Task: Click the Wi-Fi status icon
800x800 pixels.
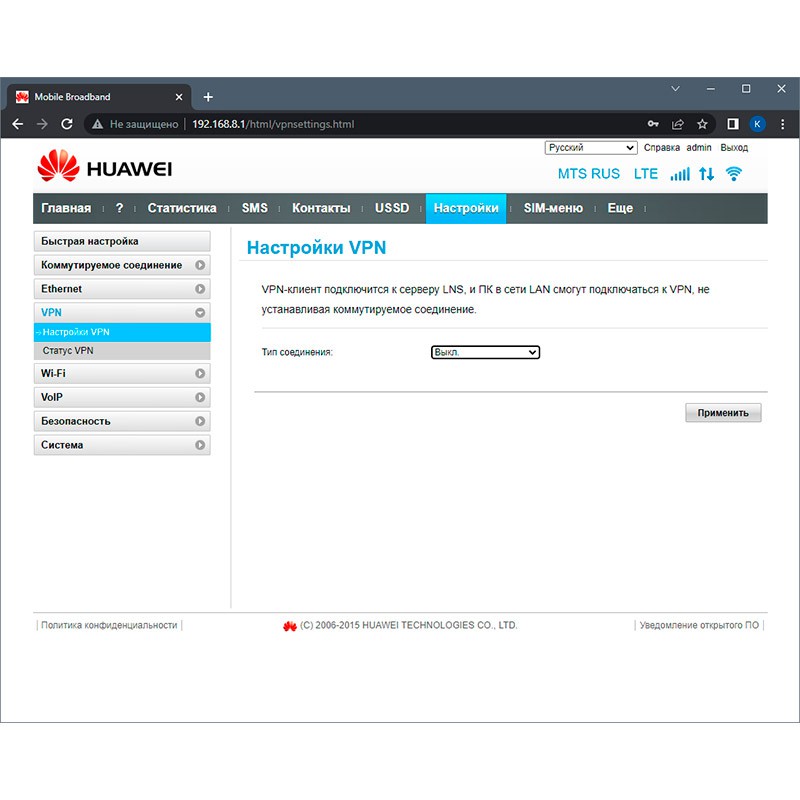Action: [x=734, y=174]
